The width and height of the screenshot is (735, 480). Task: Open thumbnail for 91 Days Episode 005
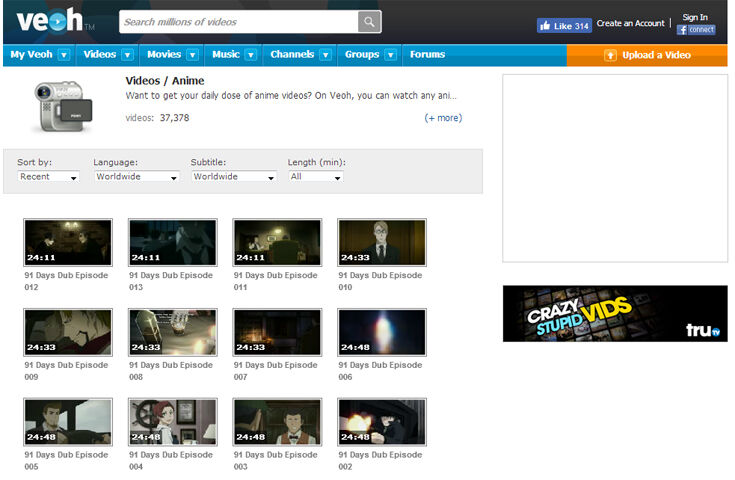tap(68, 422)
